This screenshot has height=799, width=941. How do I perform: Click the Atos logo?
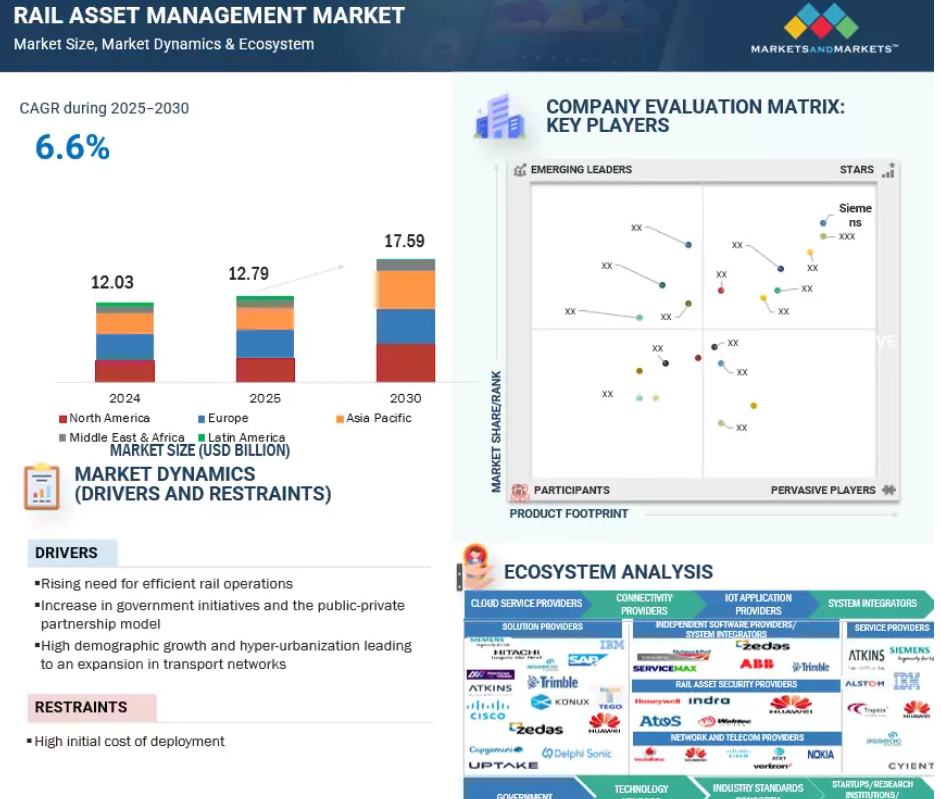[660, 721]
